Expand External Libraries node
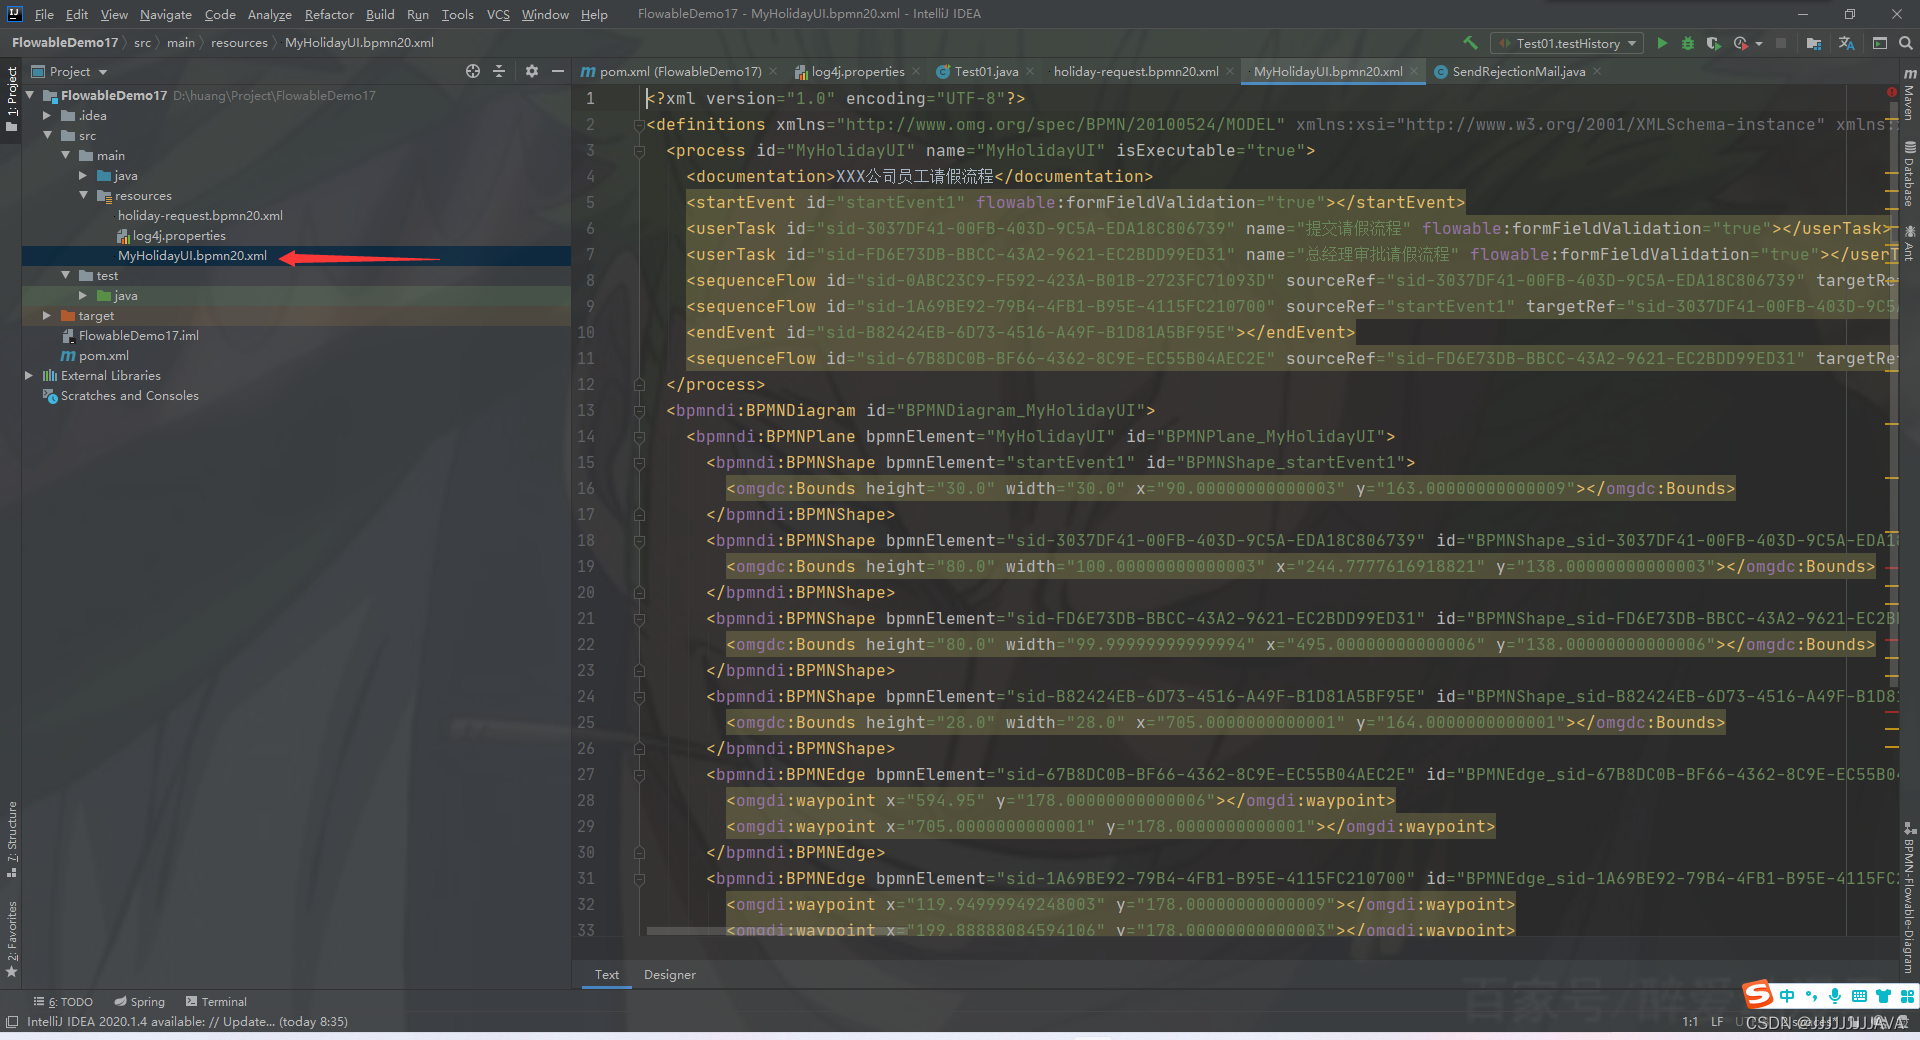 pyautogui.click(x=29, y=375)
